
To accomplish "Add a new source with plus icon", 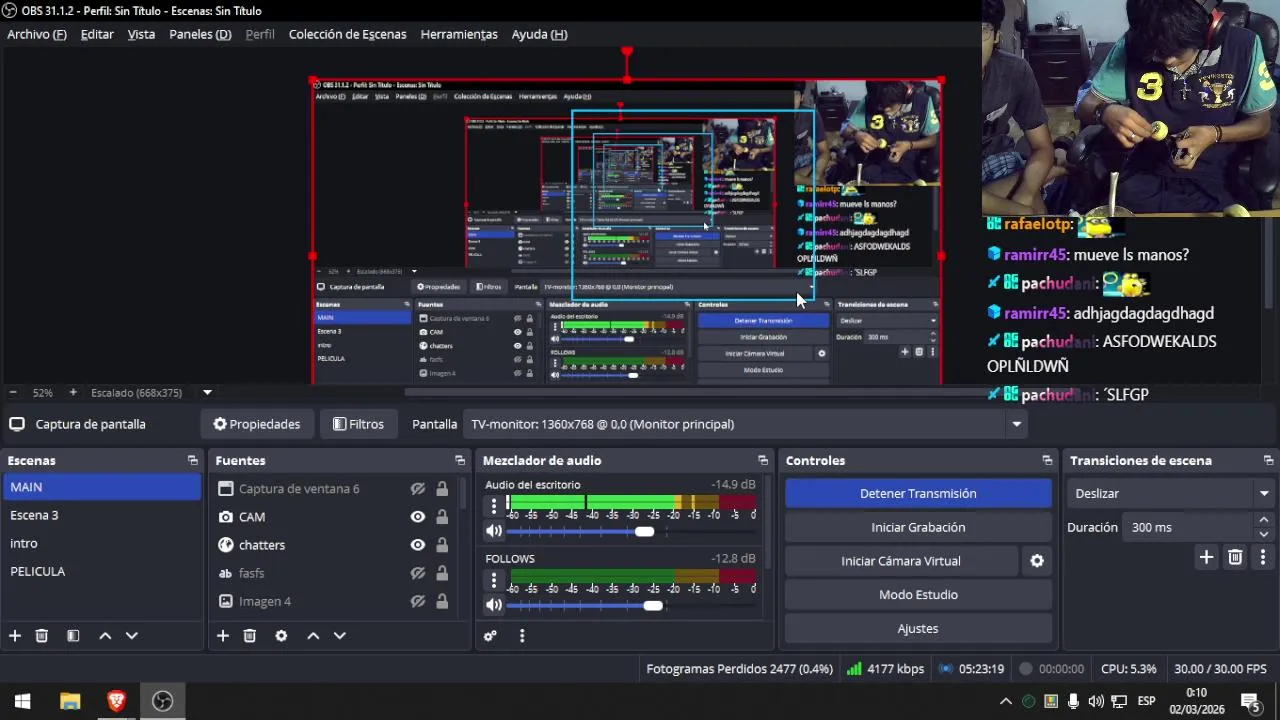I will pyautogui.click(x=223, y=636).
